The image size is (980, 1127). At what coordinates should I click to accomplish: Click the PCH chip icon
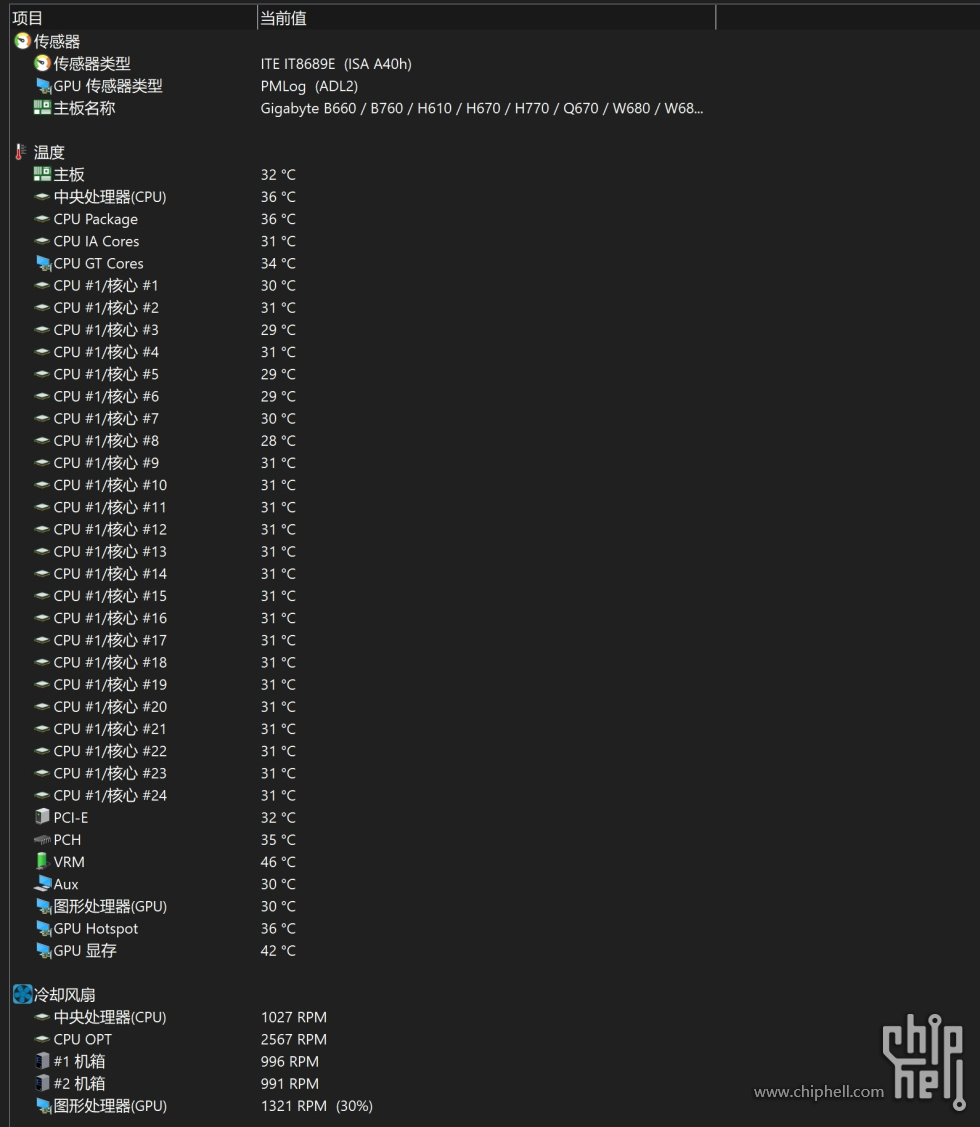click(x=42, y=840)
